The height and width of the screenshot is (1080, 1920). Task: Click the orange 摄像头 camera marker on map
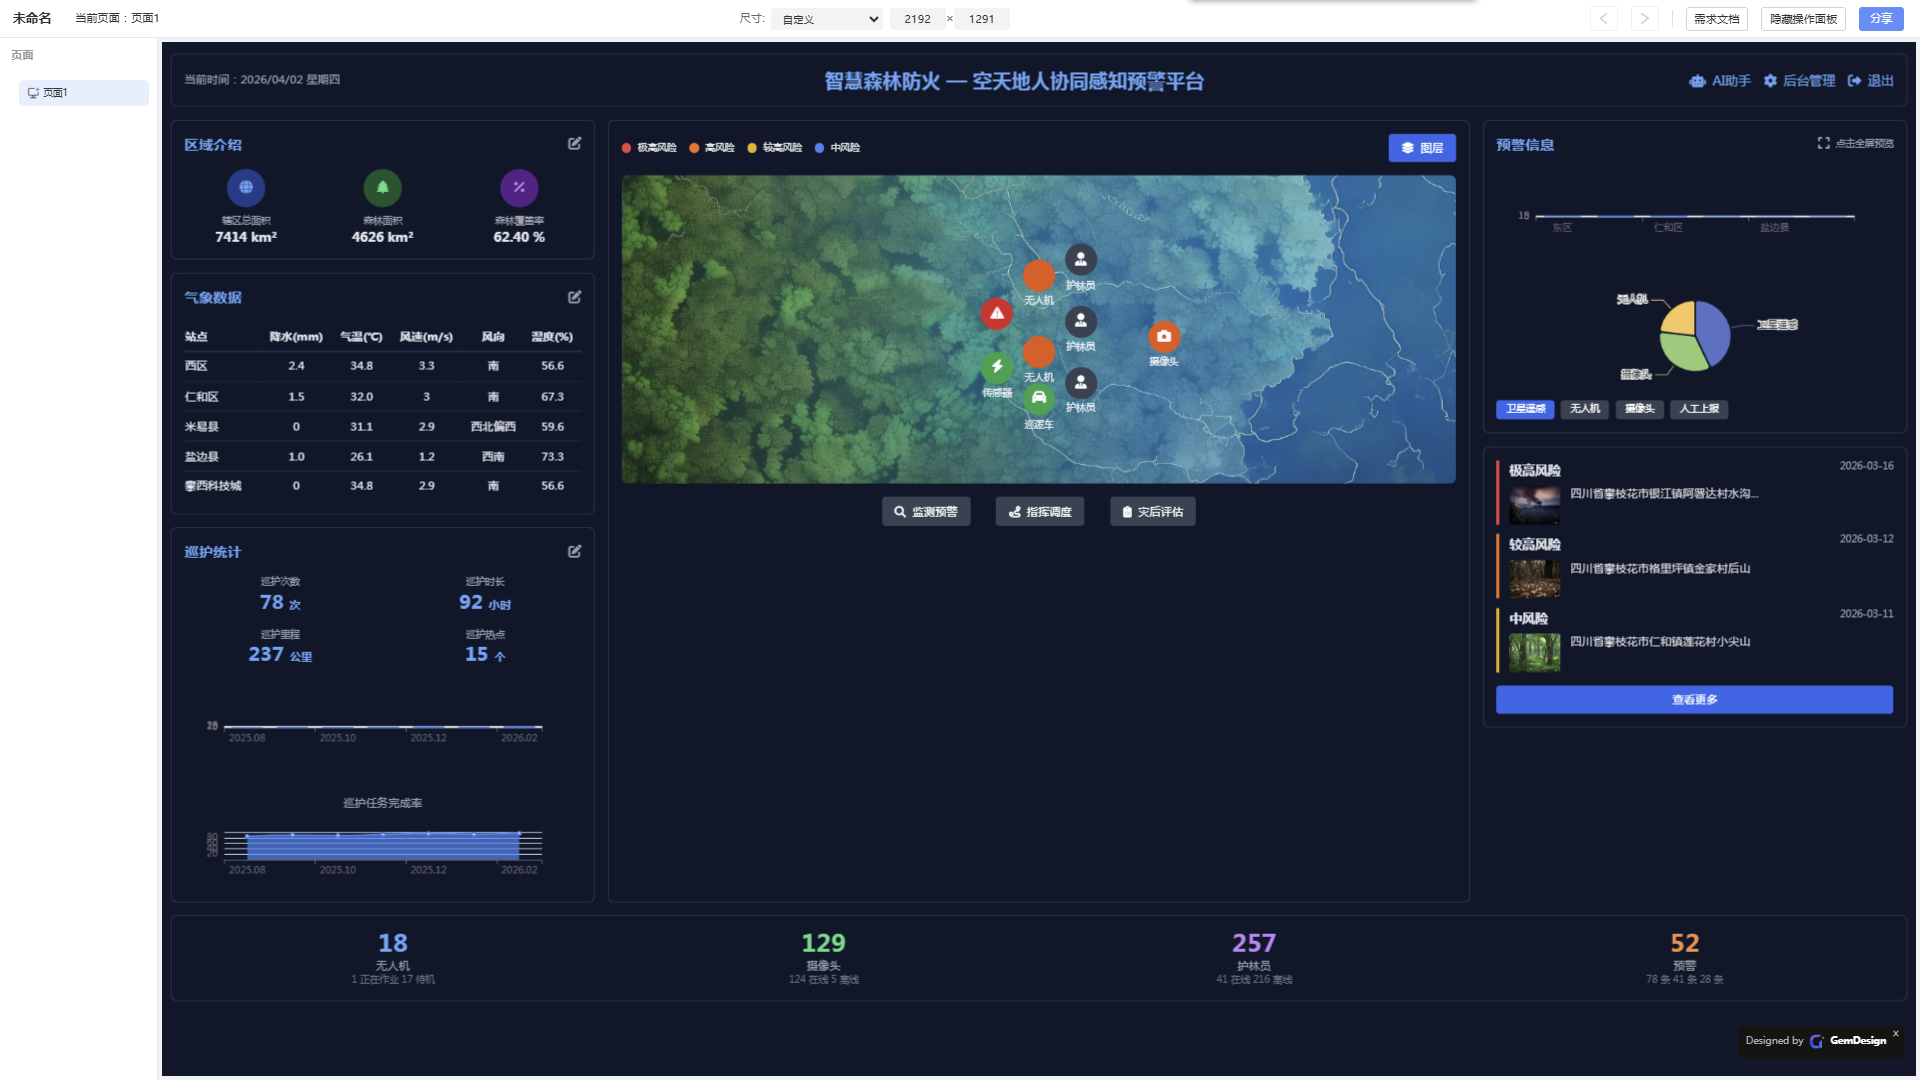coord(1163,337)
